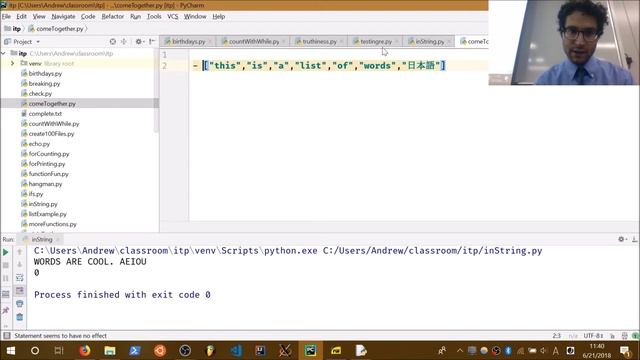Open Firefox from the taskbar

pyautogui.click(x=84, y=351)
